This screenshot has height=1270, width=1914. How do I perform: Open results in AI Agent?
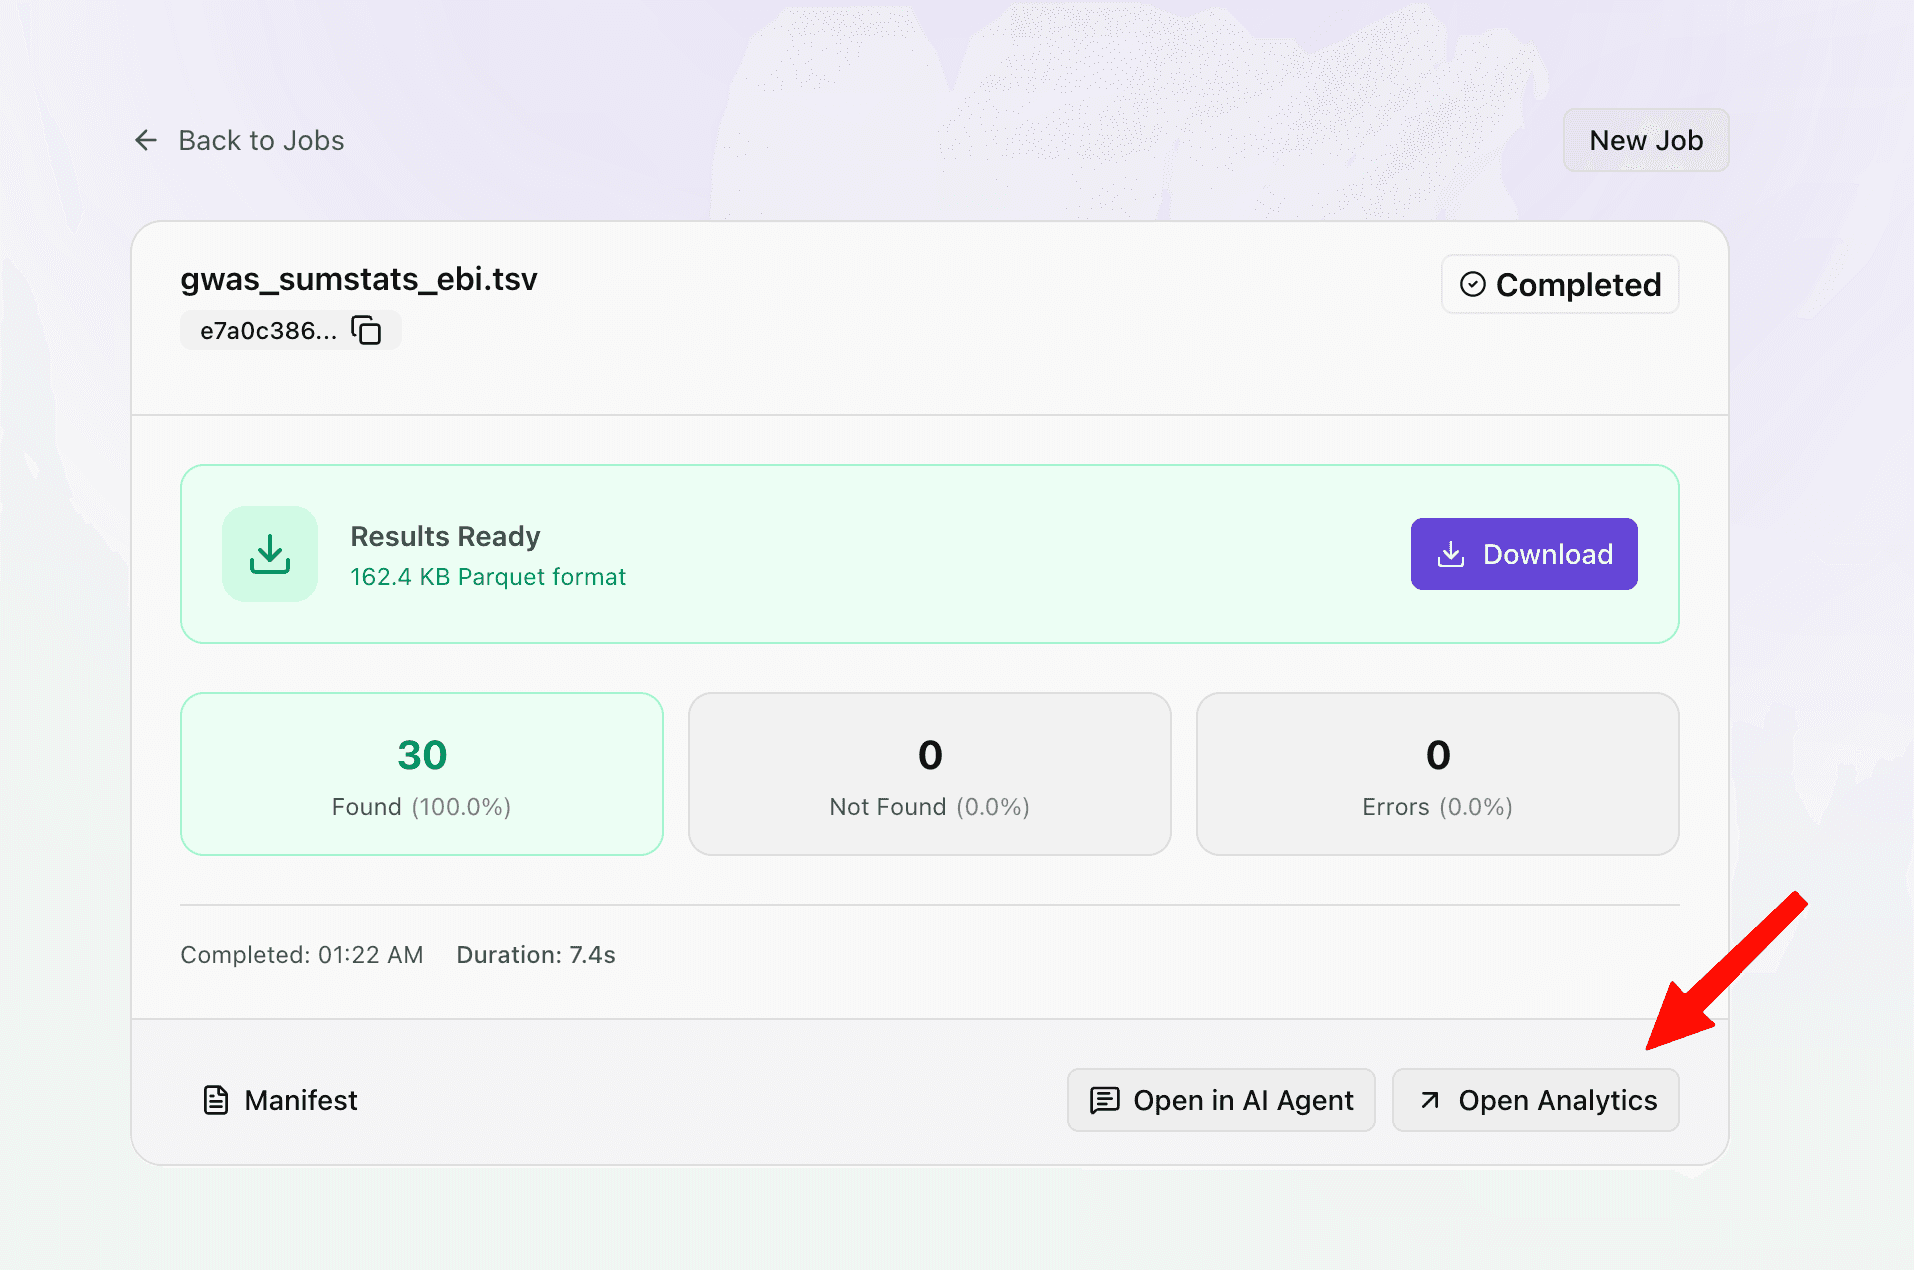point(1221,1100)
